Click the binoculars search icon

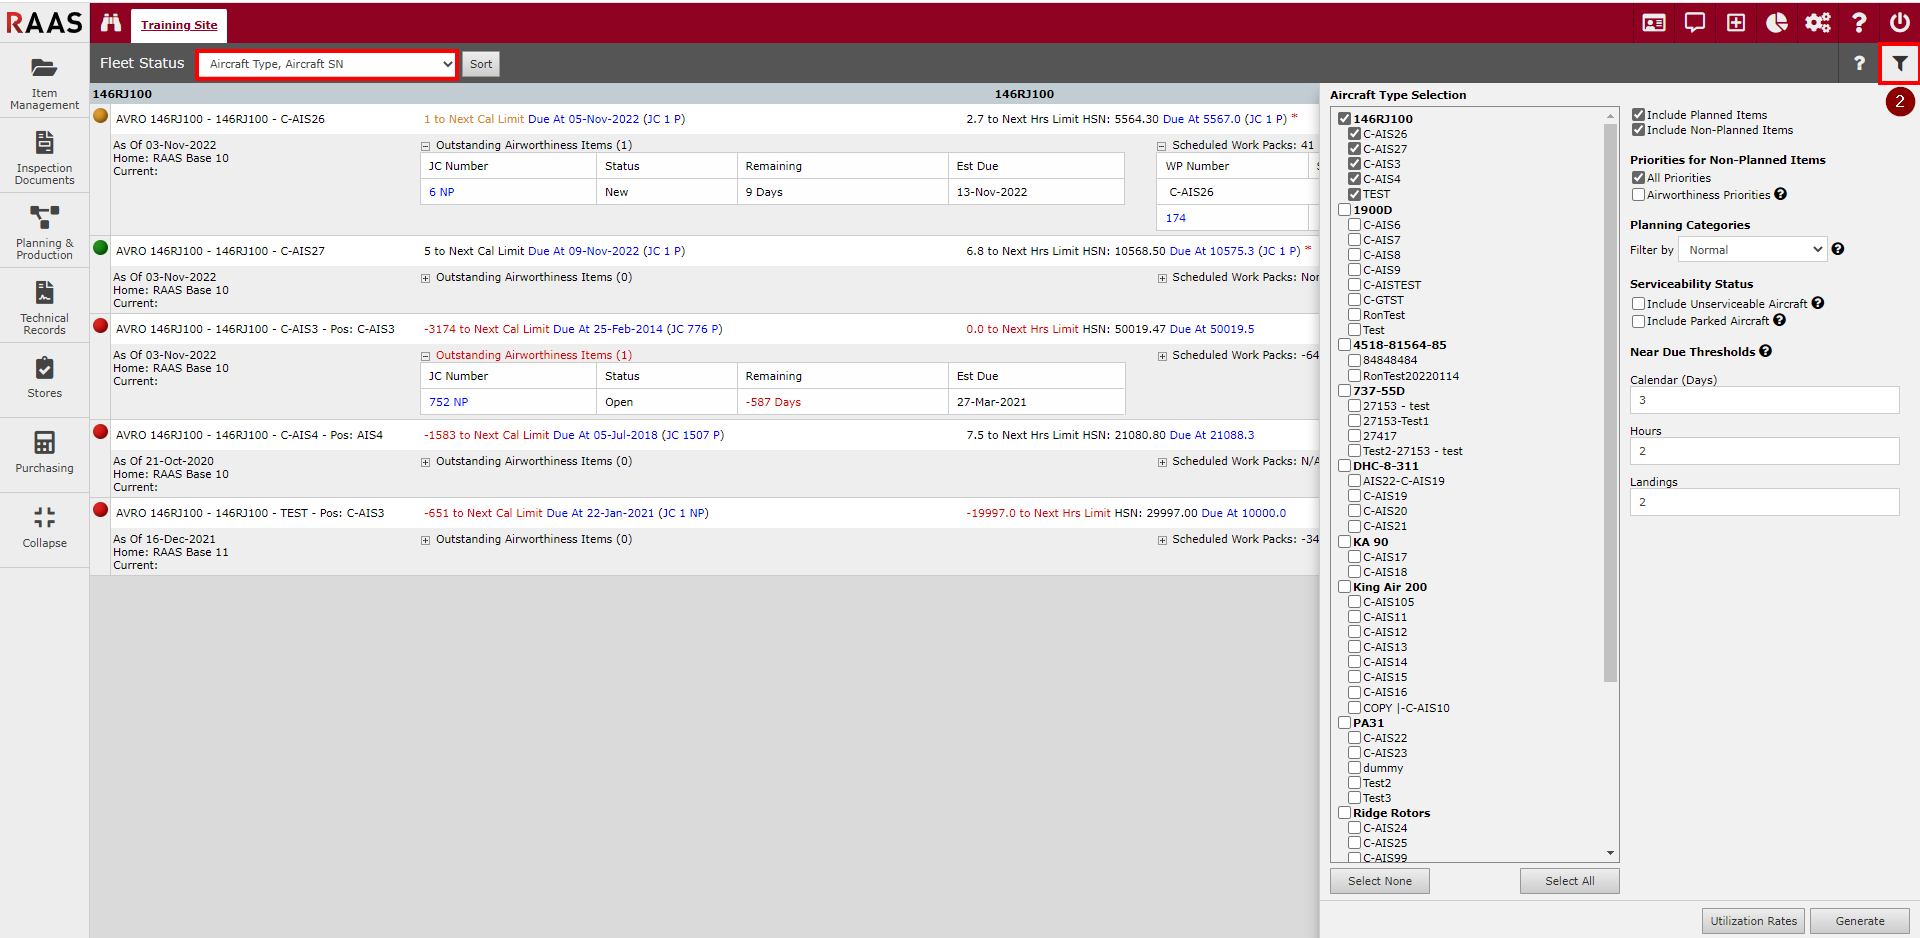(x=110, y=23)
